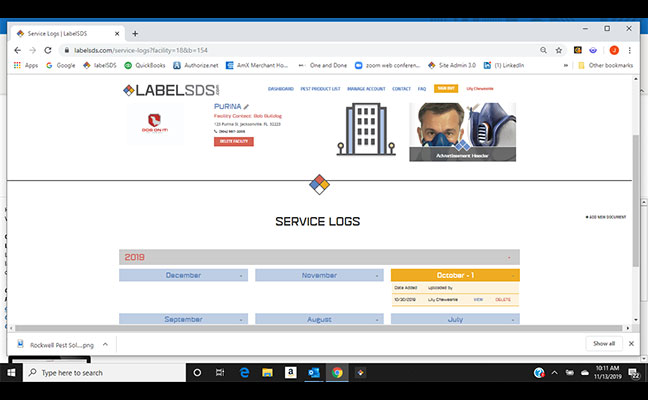Open File Explorer from taskbar
This screenshot has height=400, width=648.
(267, 373)
